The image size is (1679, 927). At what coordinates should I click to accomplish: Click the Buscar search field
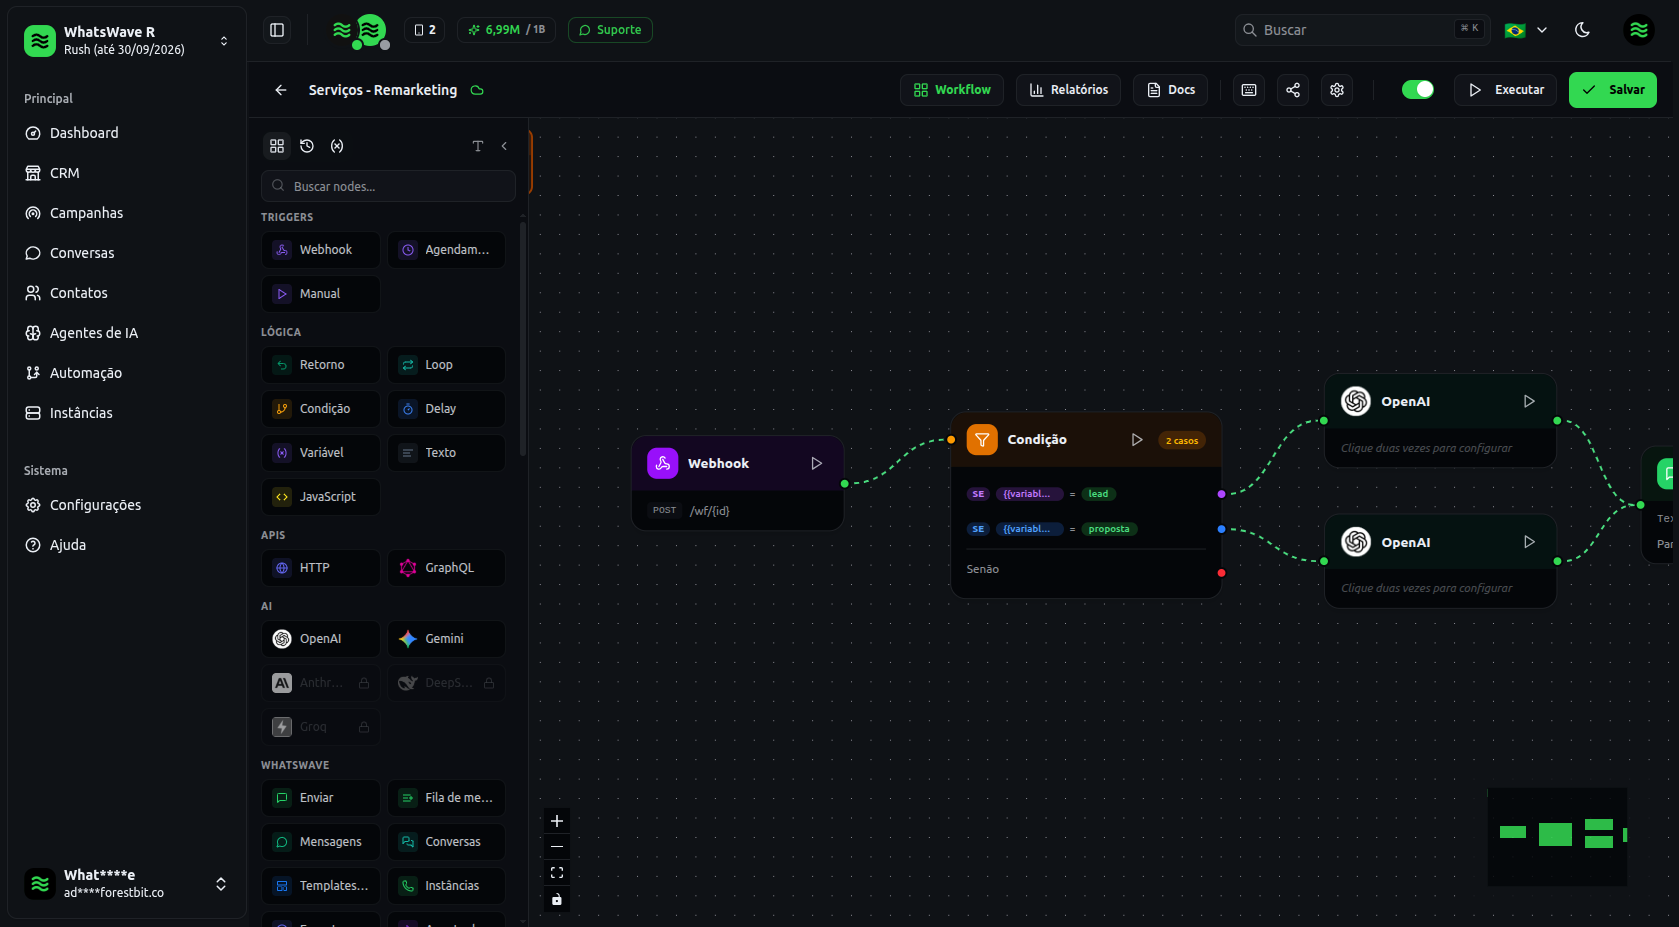pyautogui.click(x=1362, y=30)
